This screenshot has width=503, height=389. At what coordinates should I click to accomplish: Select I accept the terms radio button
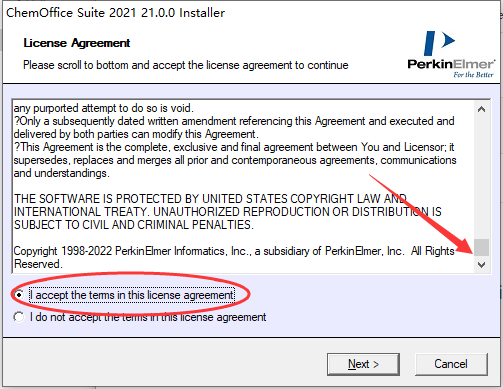click(19, 295)
